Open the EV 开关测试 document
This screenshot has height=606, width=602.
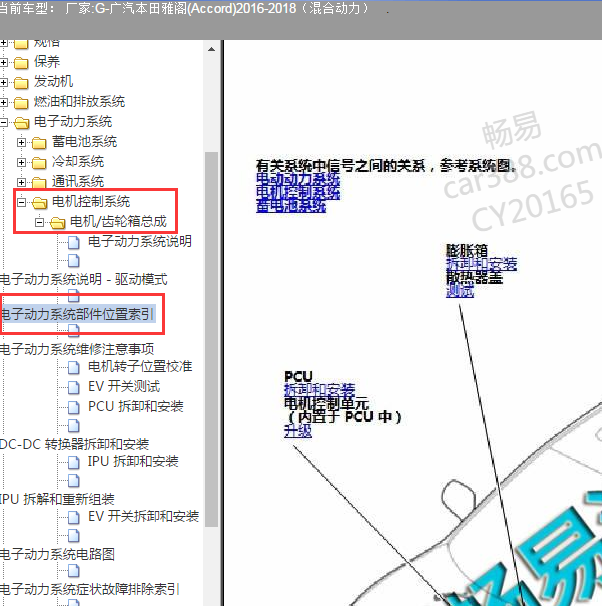[124, 386]
